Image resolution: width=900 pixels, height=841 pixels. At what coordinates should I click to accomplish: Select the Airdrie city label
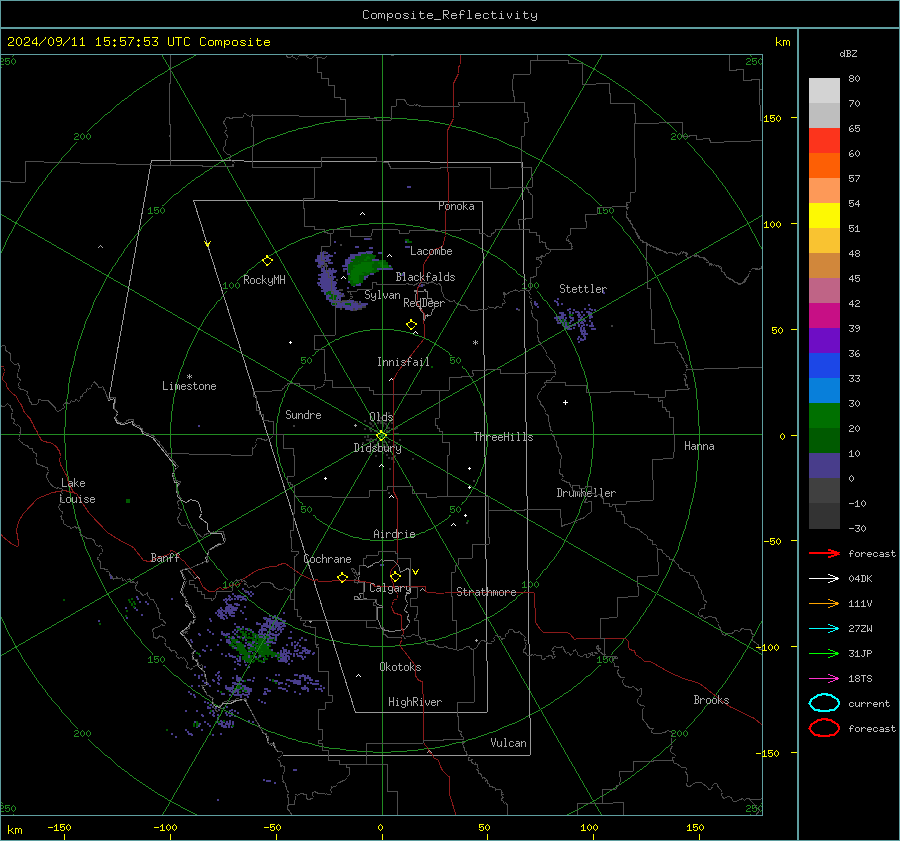click(x=394, y=534)
